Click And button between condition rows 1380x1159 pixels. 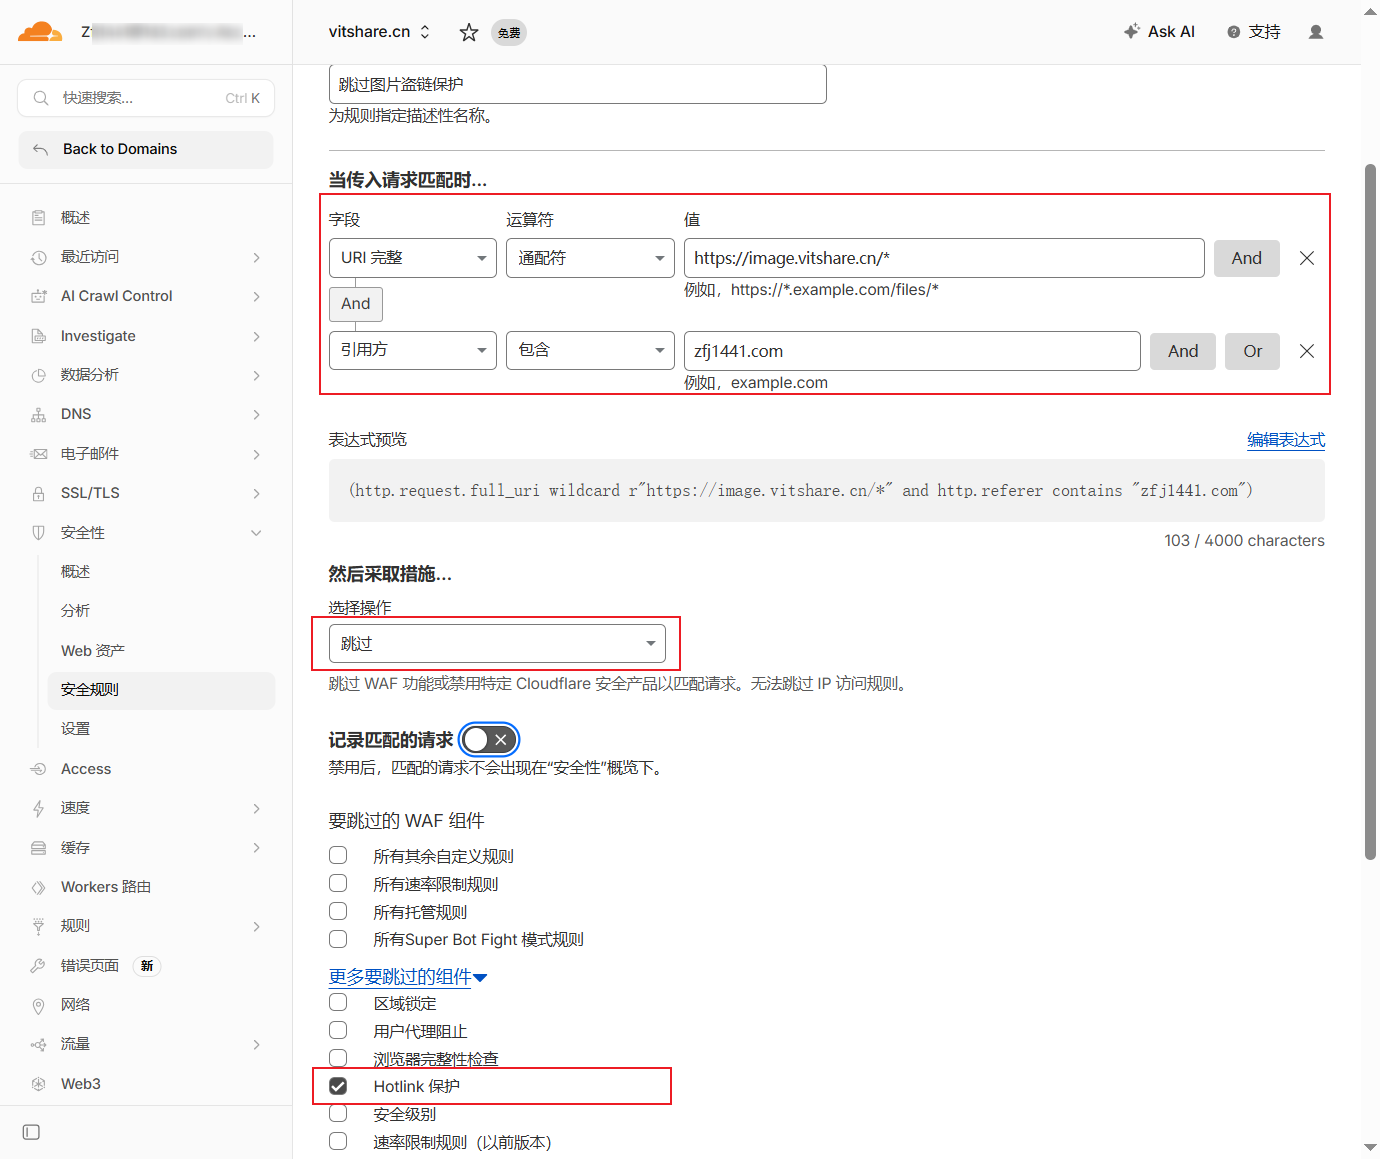click(356, 304)
